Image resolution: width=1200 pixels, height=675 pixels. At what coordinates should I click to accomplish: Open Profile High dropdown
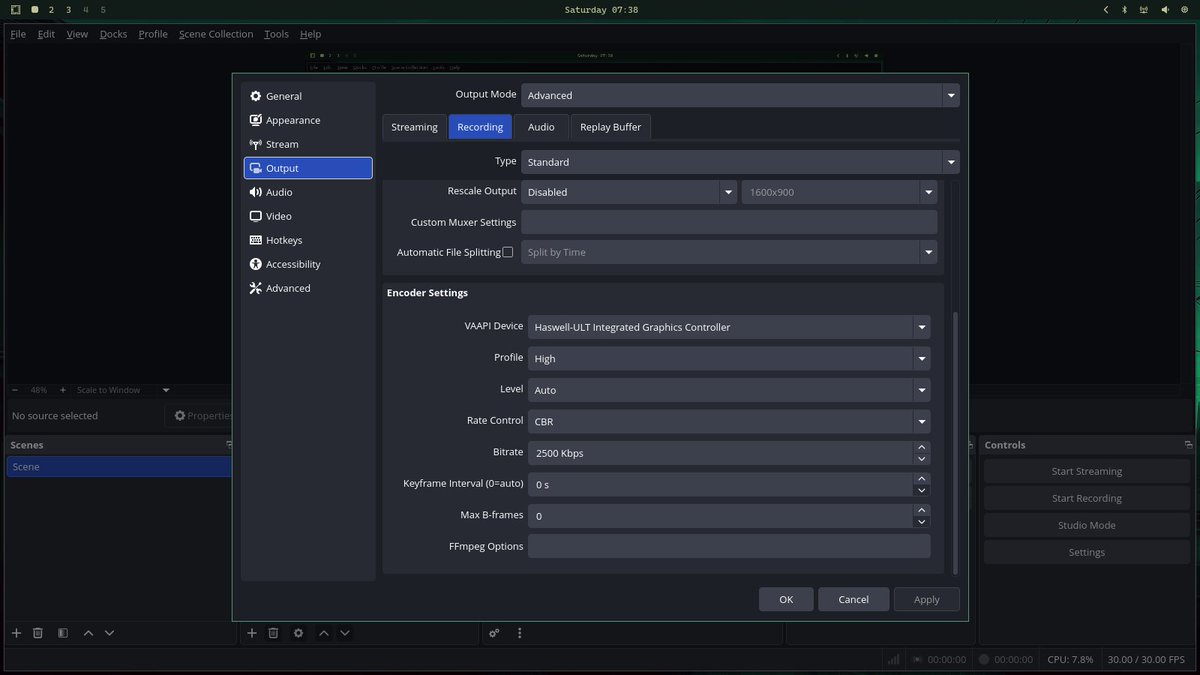(729, 358)
